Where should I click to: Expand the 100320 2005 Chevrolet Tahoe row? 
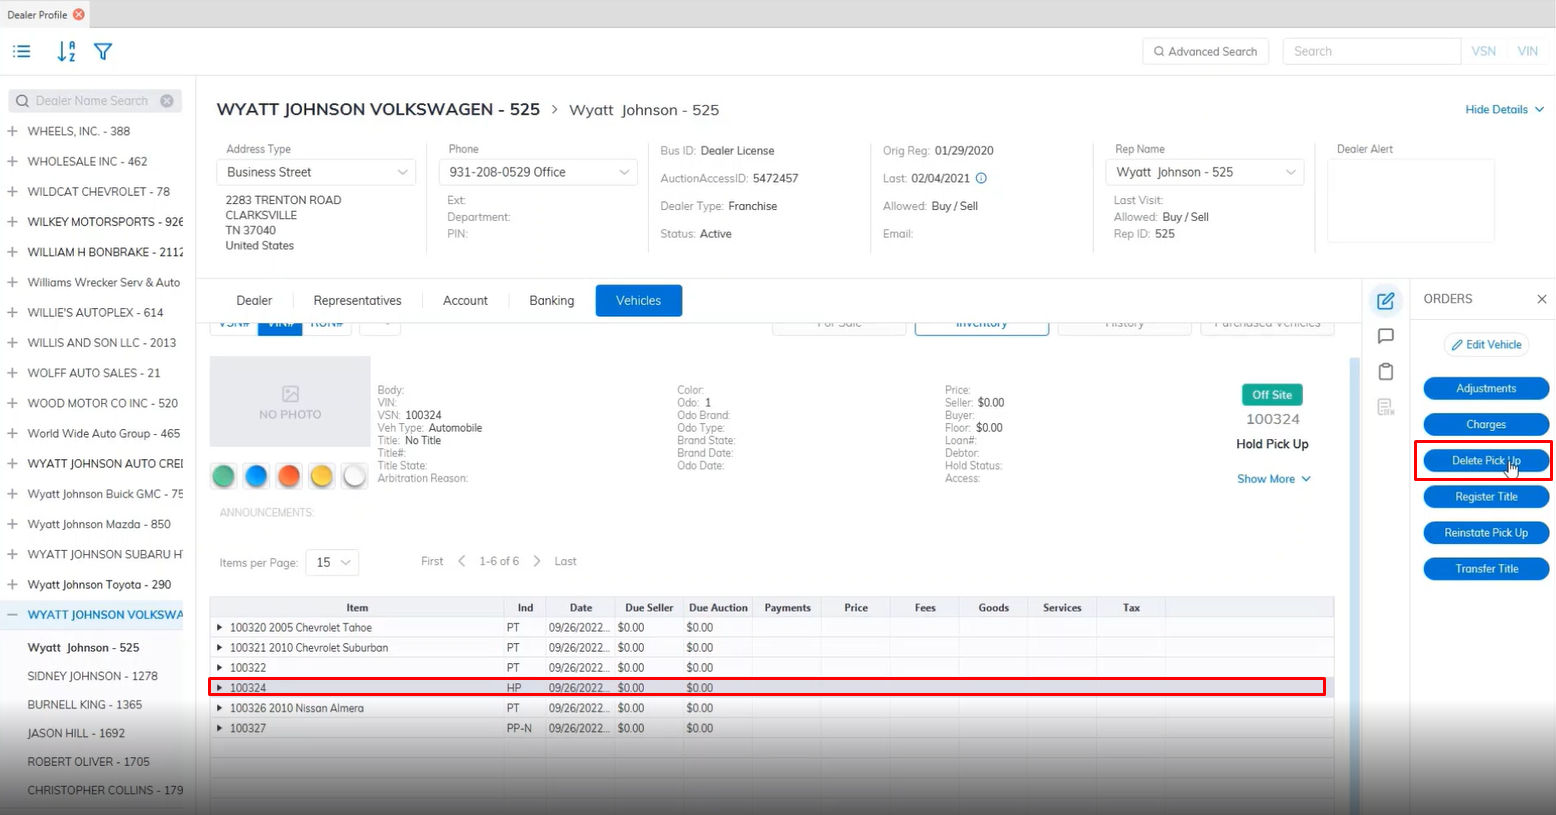click(220, 628)
